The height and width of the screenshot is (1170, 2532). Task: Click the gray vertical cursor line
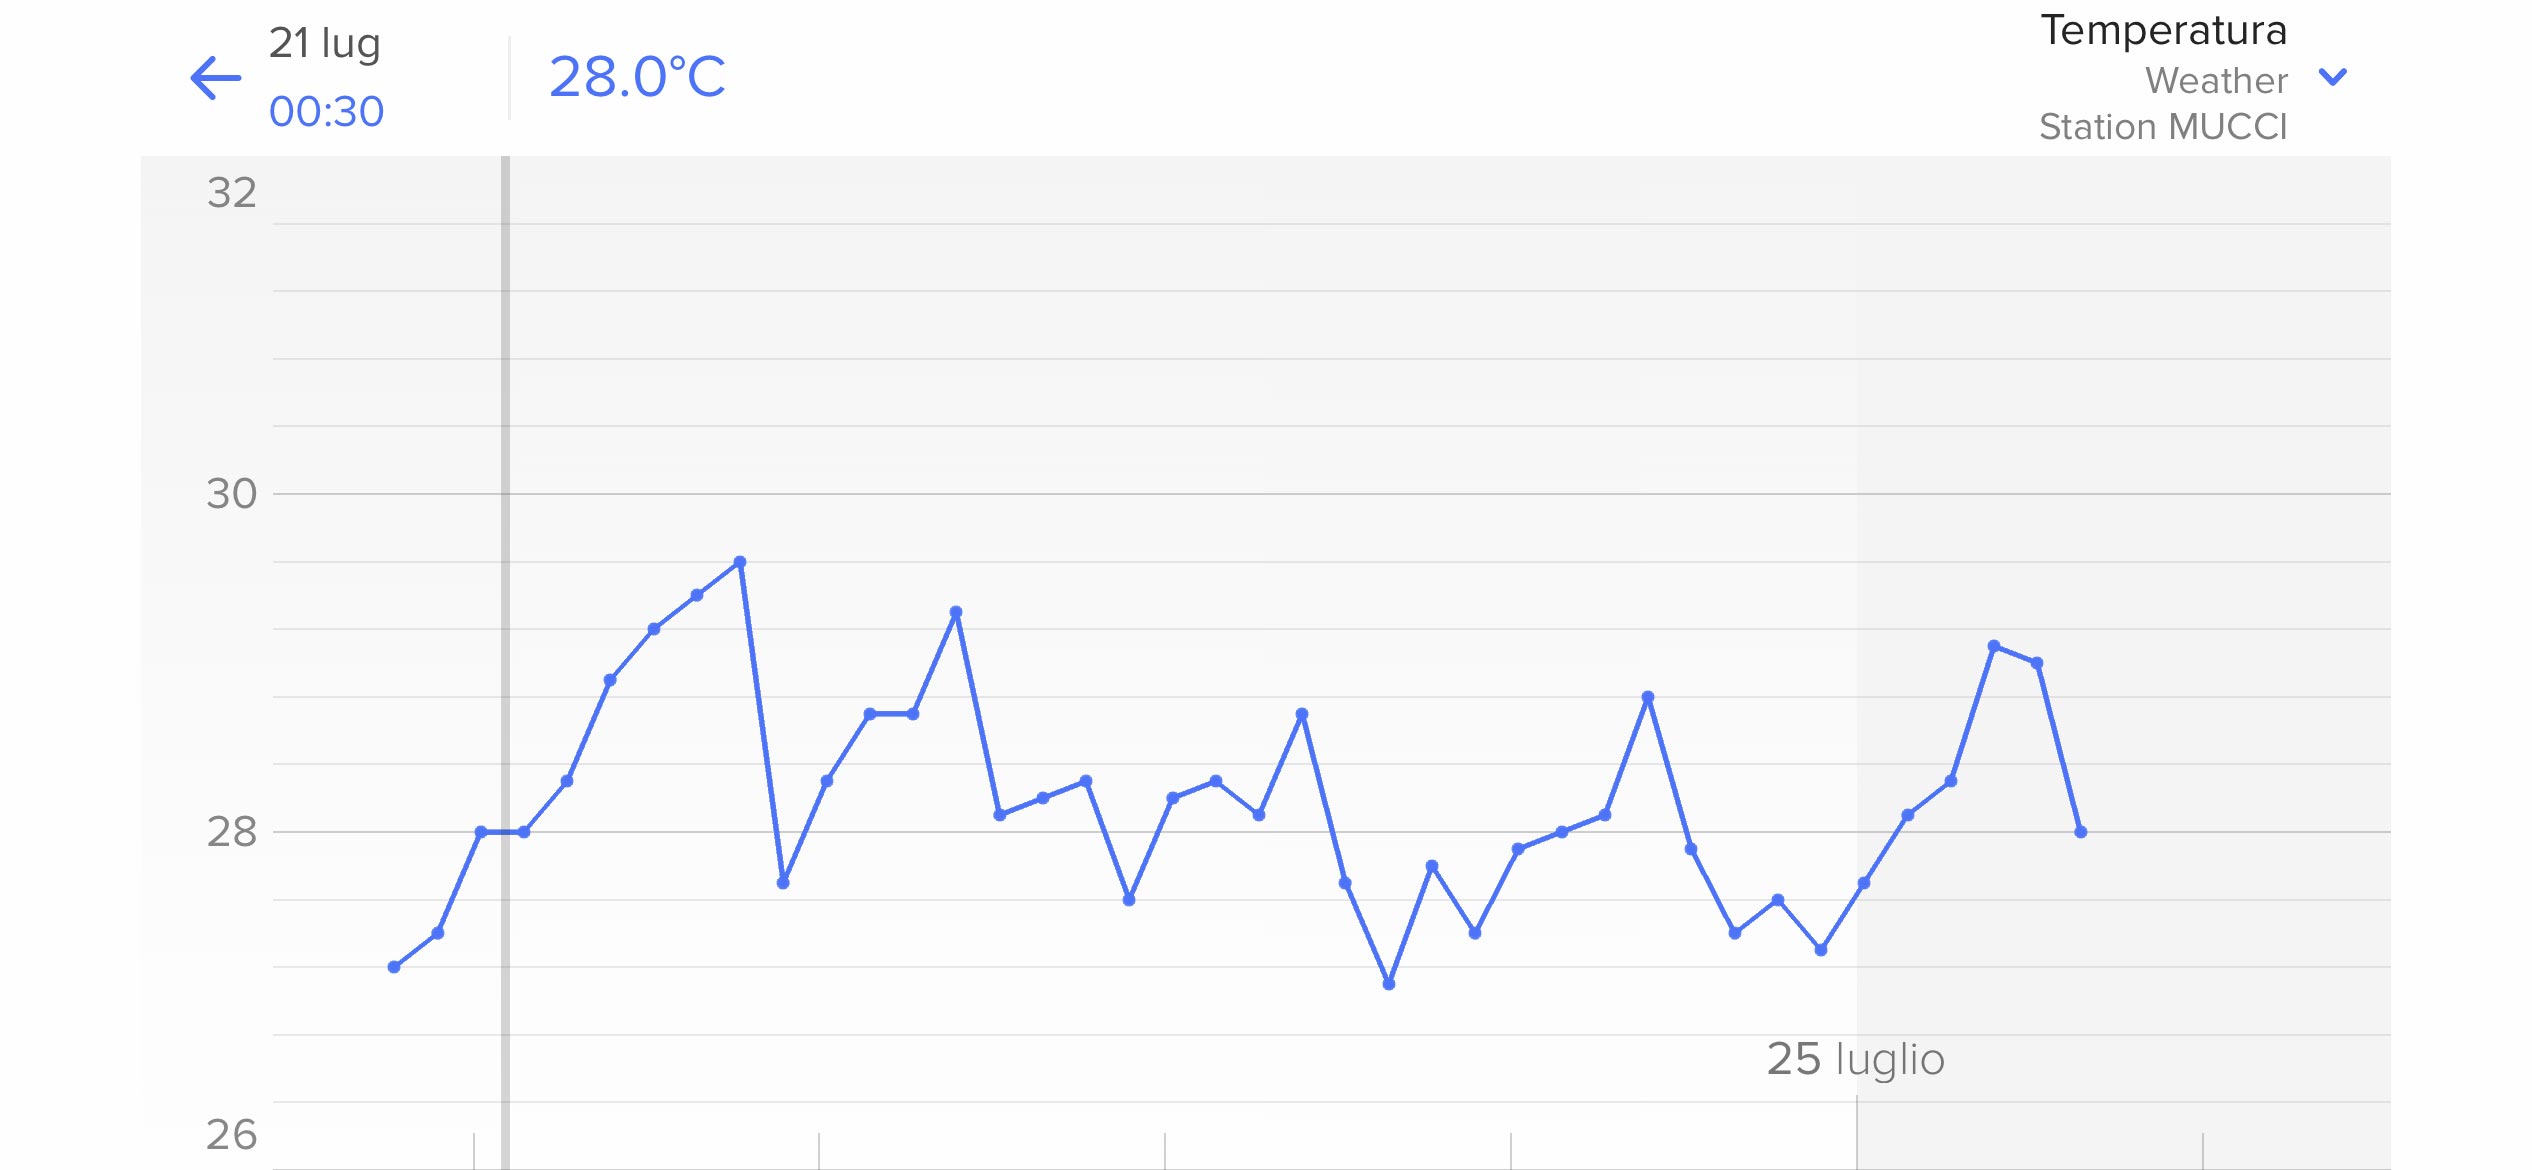coord(506,662)
